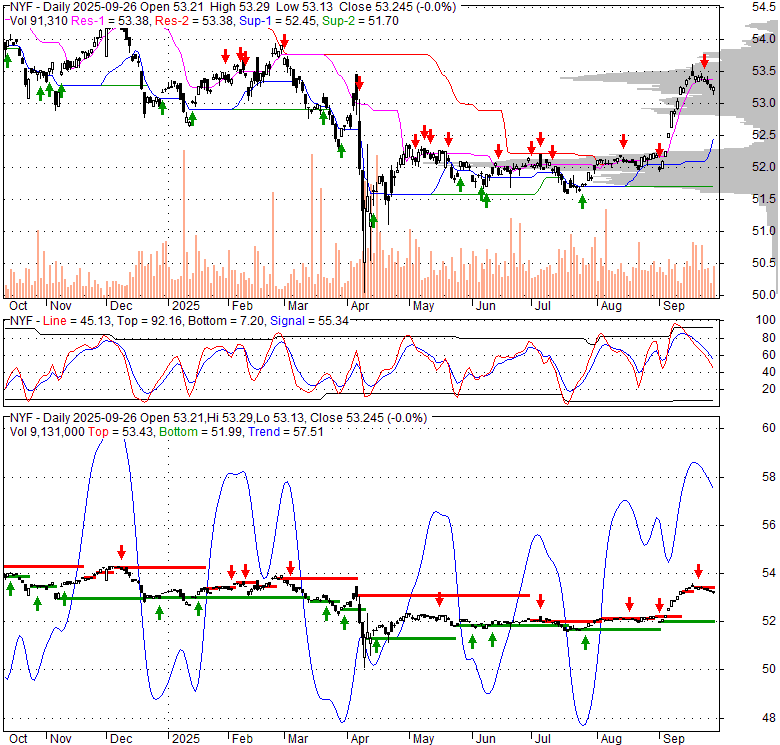The height and width of the screenshot is (745, 780).
Task: Click the 20 label on oscillator axis
Action: 769,389
